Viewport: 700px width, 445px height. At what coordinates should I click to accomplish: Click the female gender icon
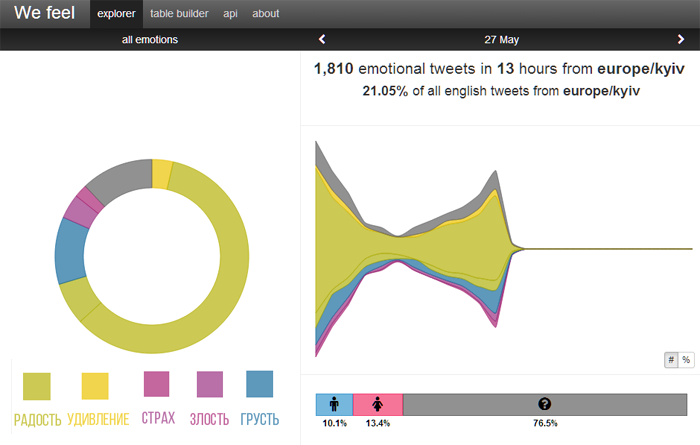click(377, 404)
